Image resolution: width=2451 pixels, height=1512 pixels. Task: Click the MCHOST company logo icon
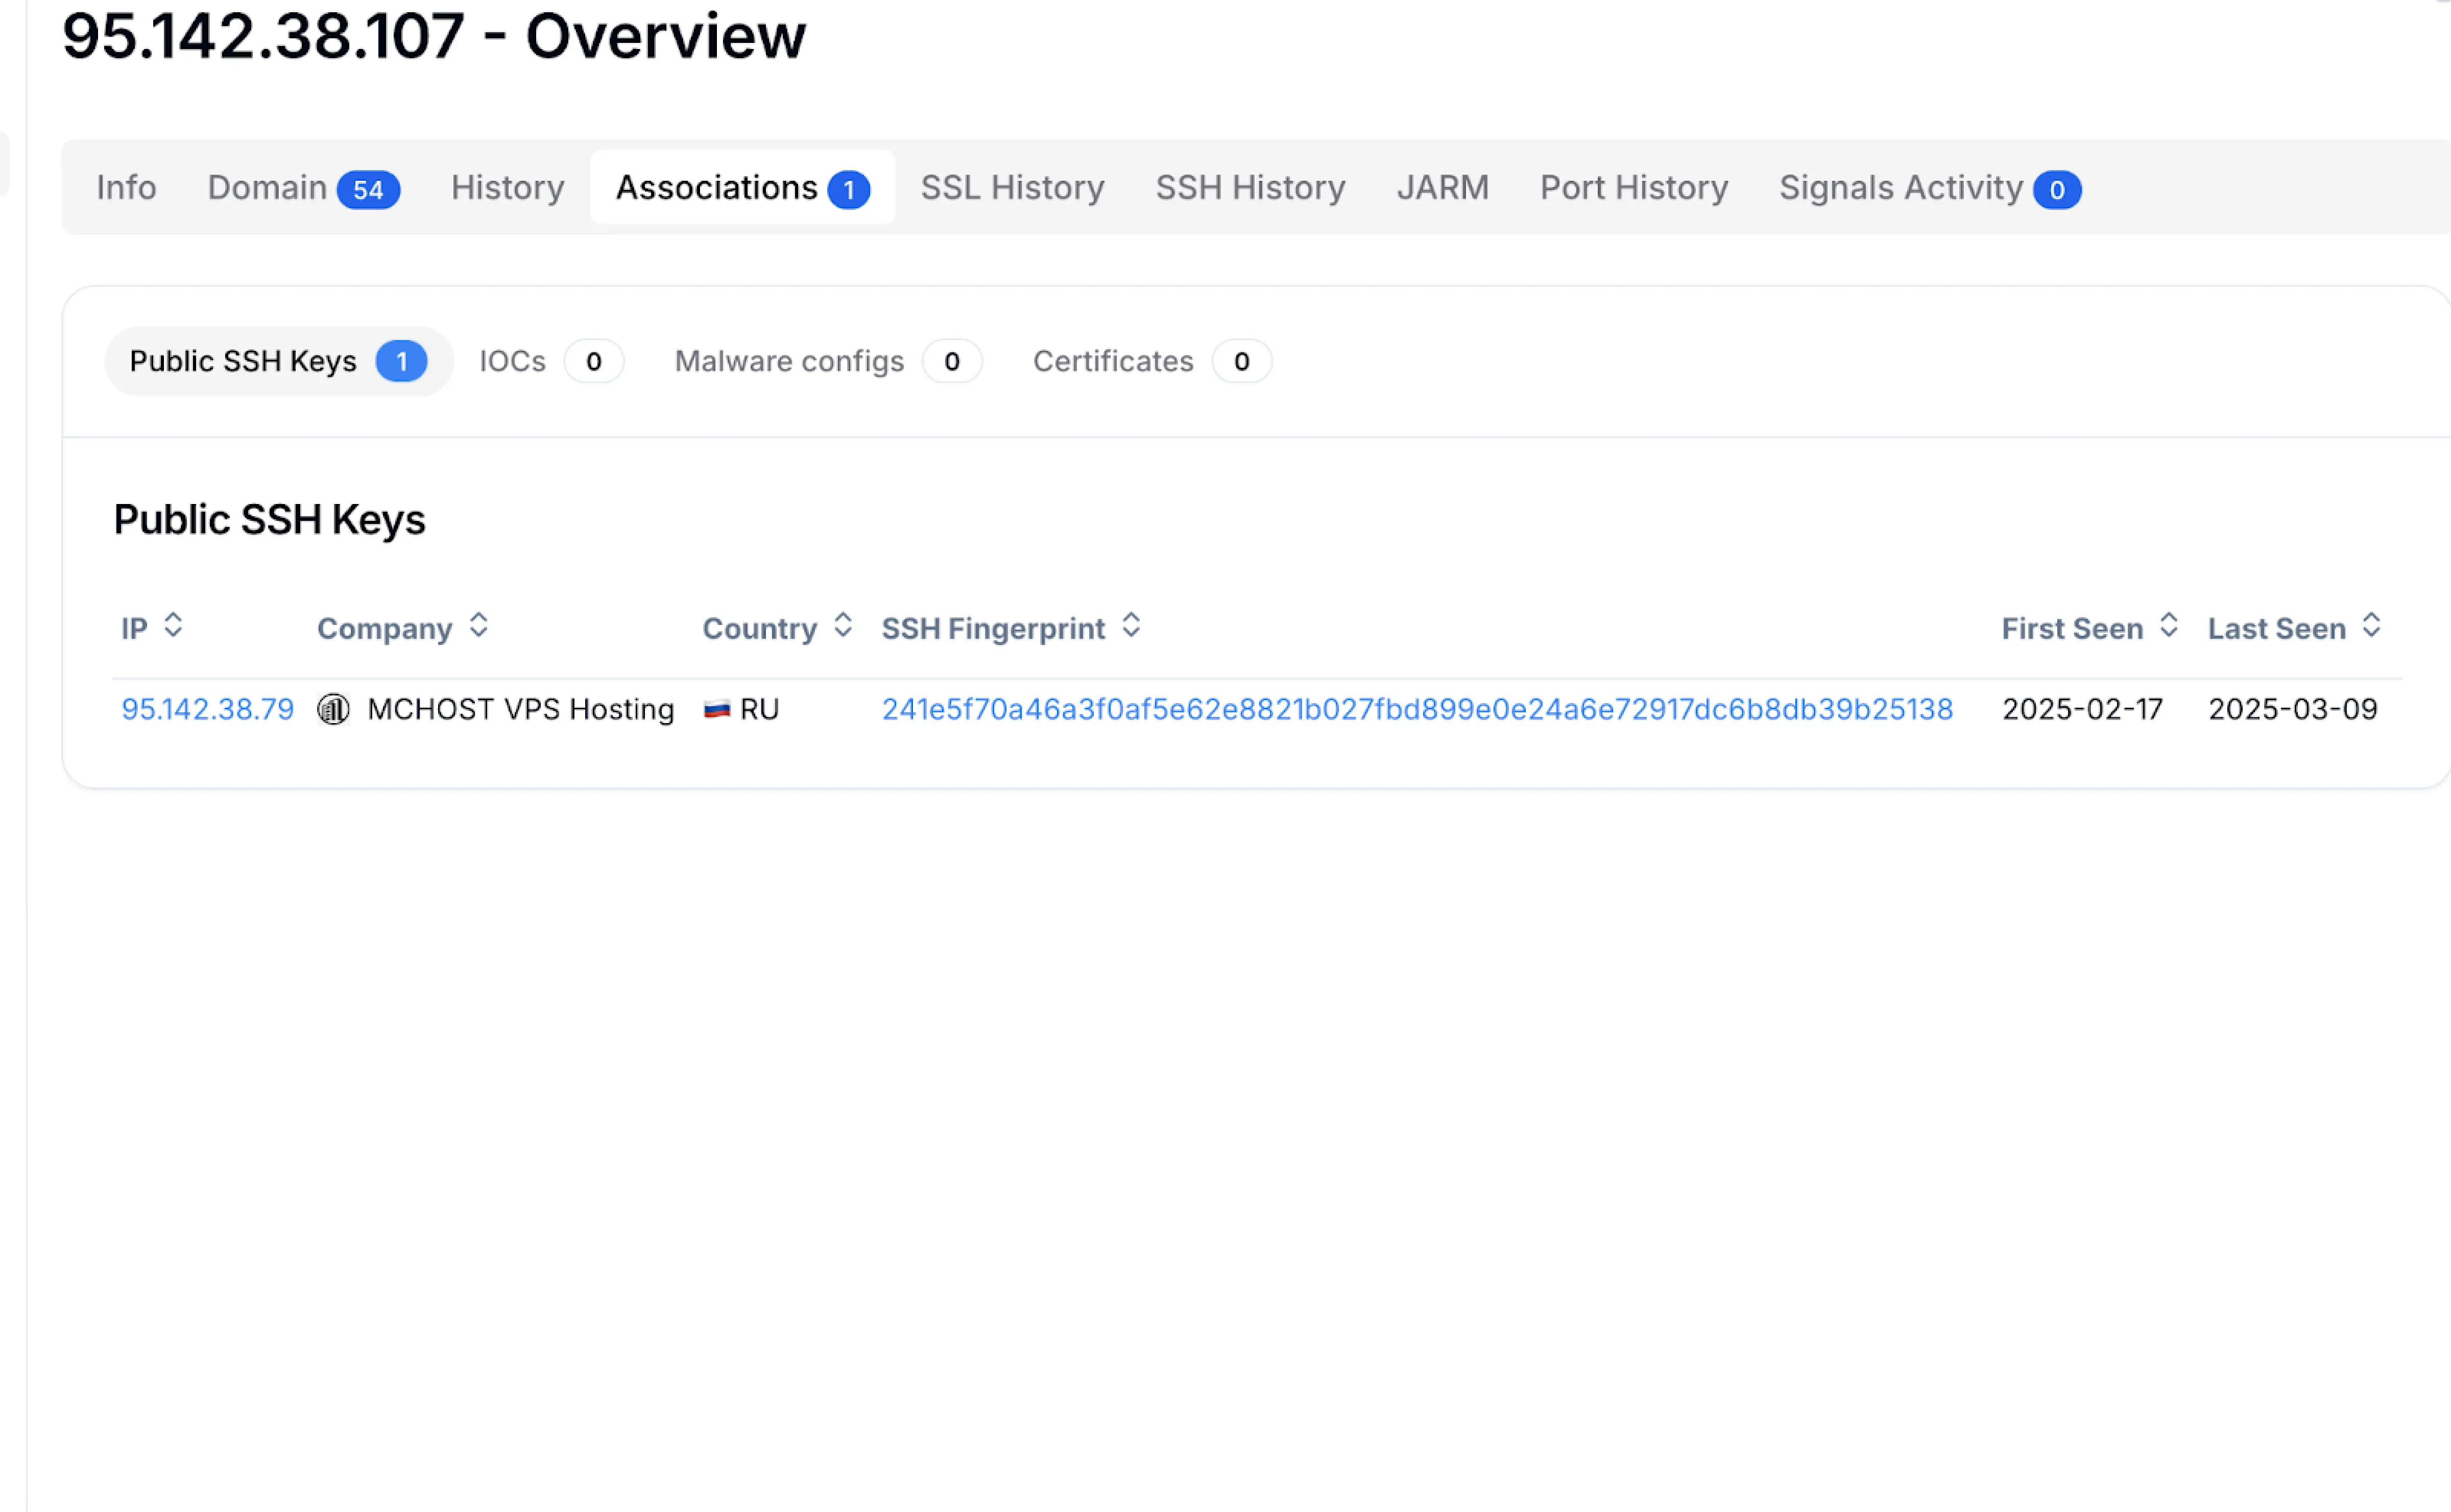point(333,709)
